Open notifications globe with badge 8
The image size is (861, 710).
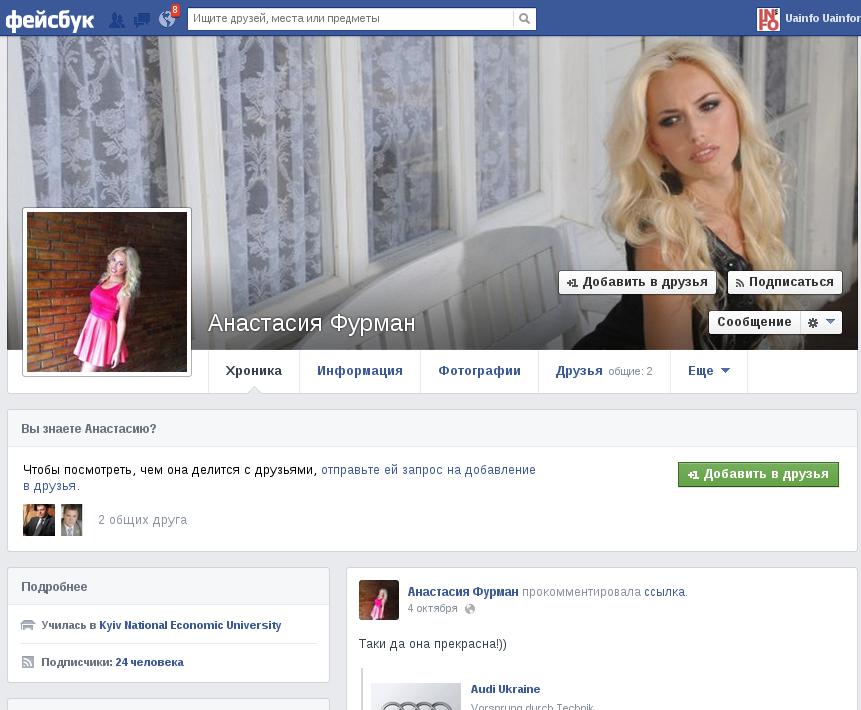click(167, 19)
